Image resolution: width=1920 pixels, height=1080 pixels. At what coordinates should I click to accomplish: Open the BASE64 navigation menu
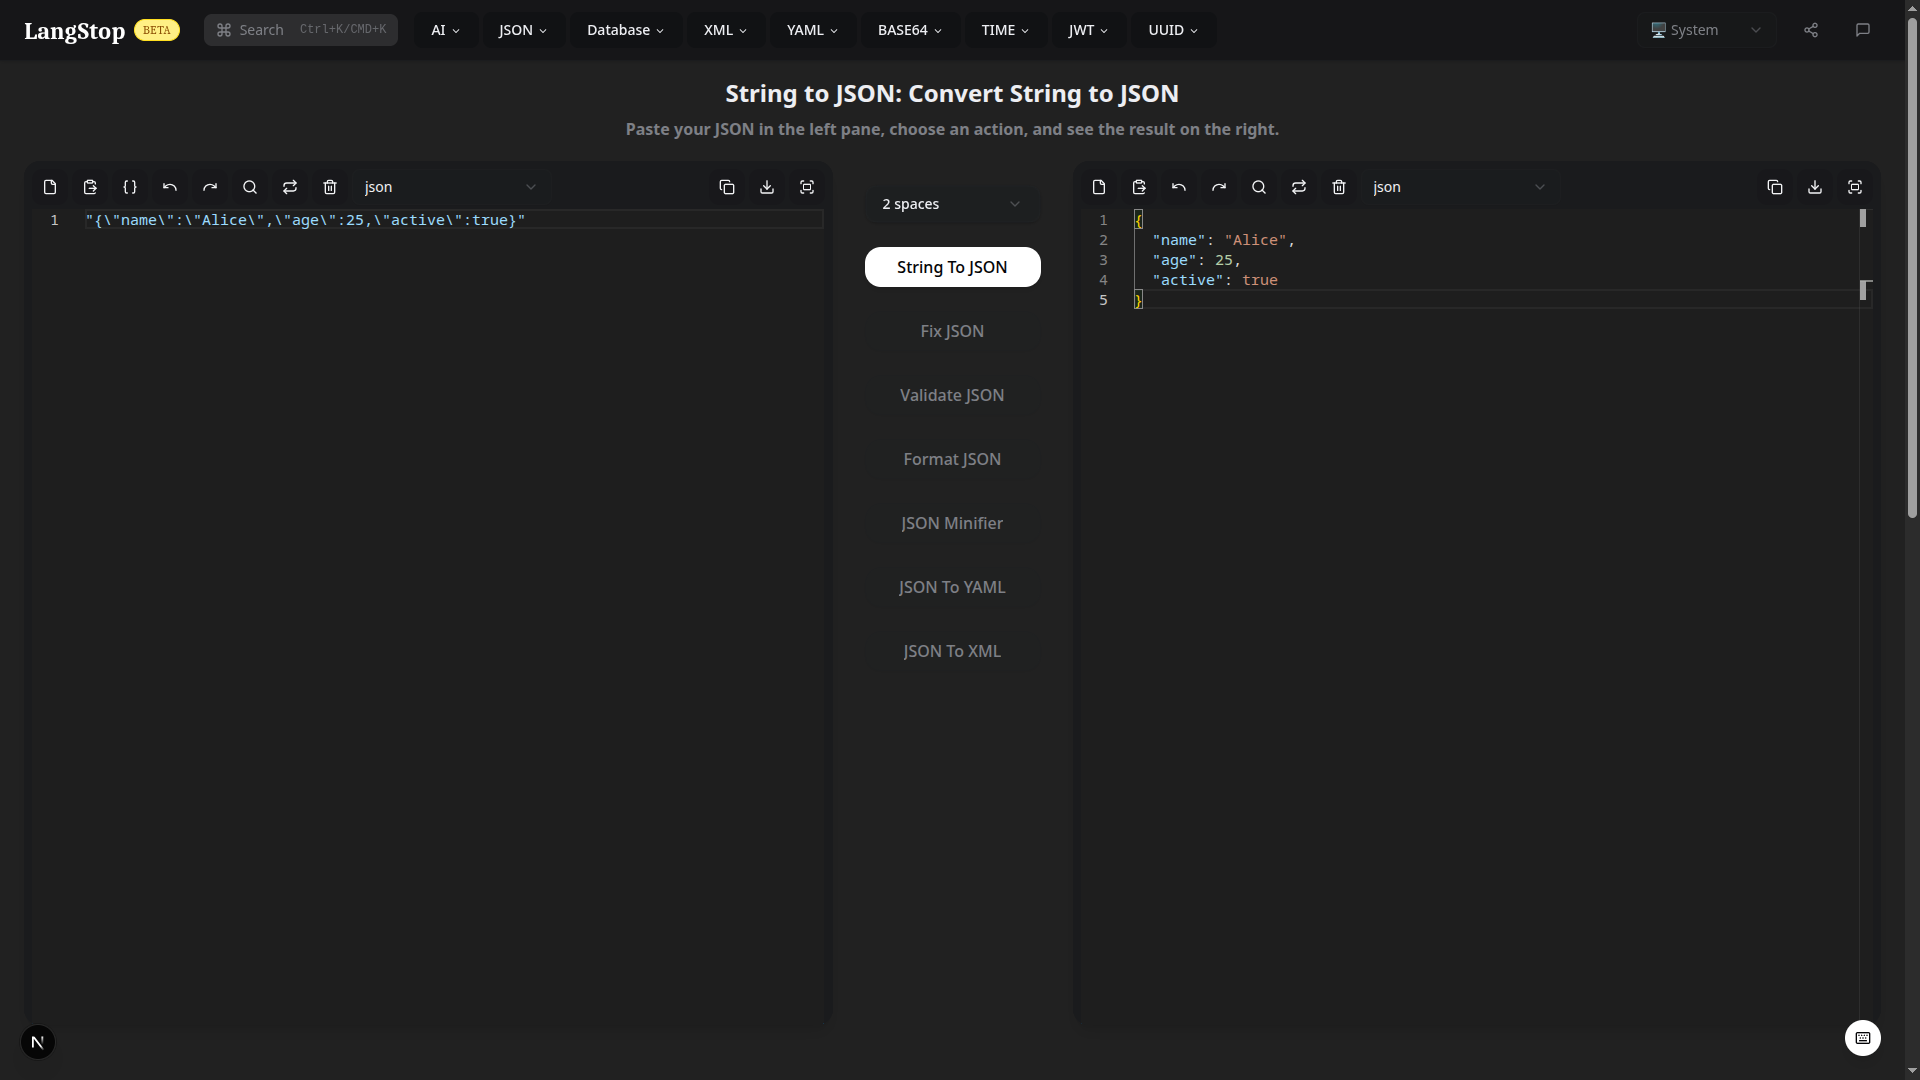909,30
